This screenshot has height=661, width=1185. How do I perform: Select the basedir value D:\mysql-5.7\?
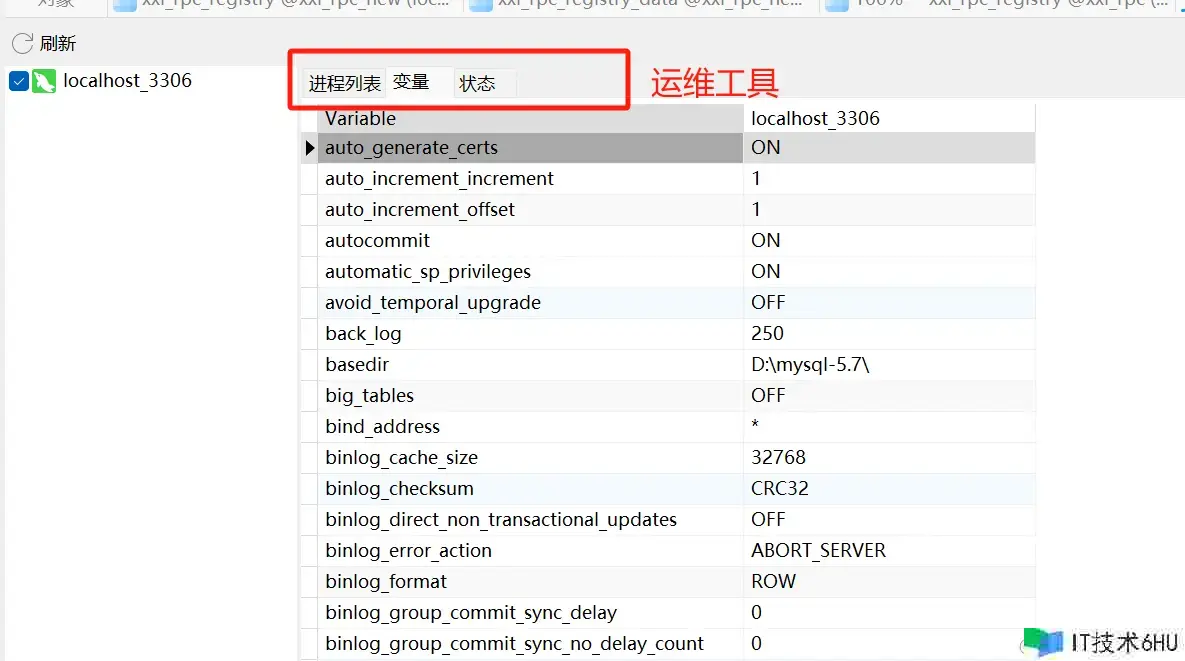810,364
